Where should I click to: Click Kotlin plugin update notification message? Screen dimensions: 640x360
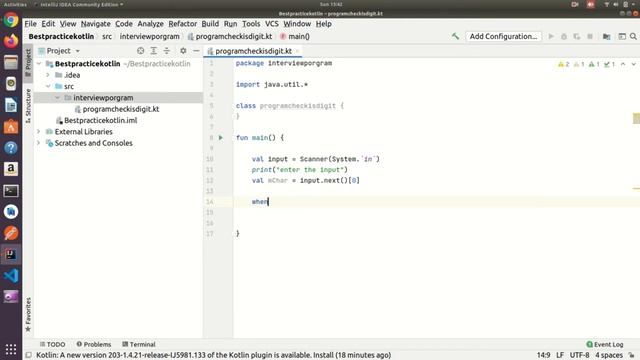213,355
